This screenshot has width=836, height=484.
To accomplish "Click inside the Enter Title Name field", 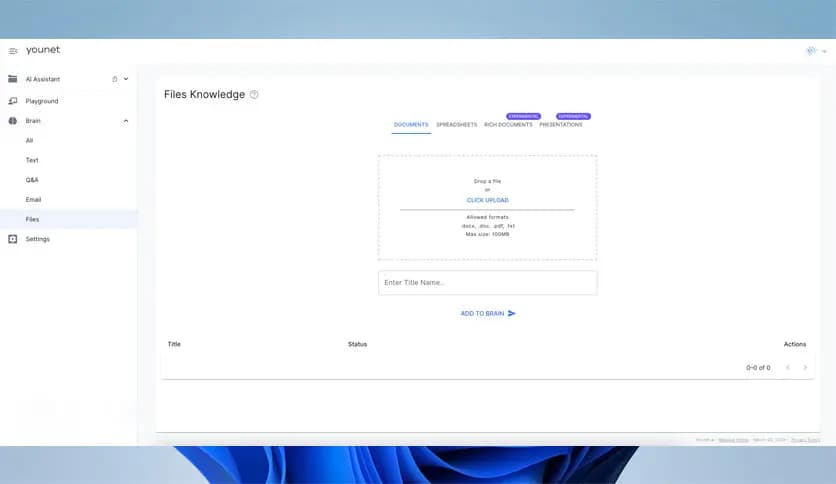I will (x=487, y=283).
